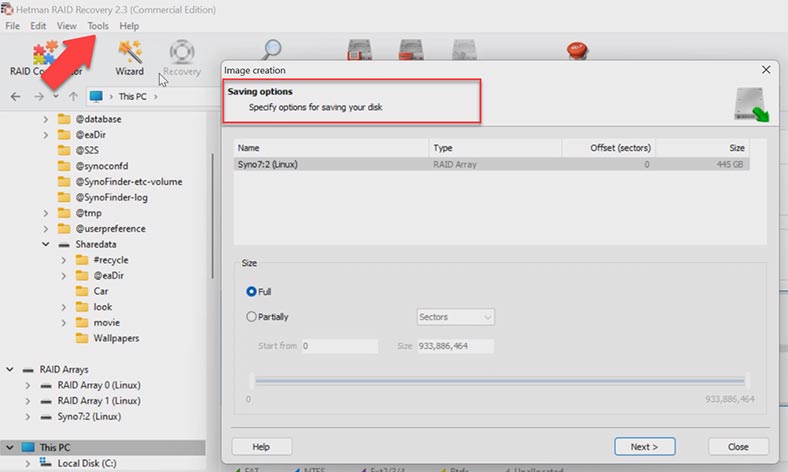Image resolution: width=788 pixels, height=472 pixels.
Task: Open recent locations dropdown arrow
Action: [56, 97]
